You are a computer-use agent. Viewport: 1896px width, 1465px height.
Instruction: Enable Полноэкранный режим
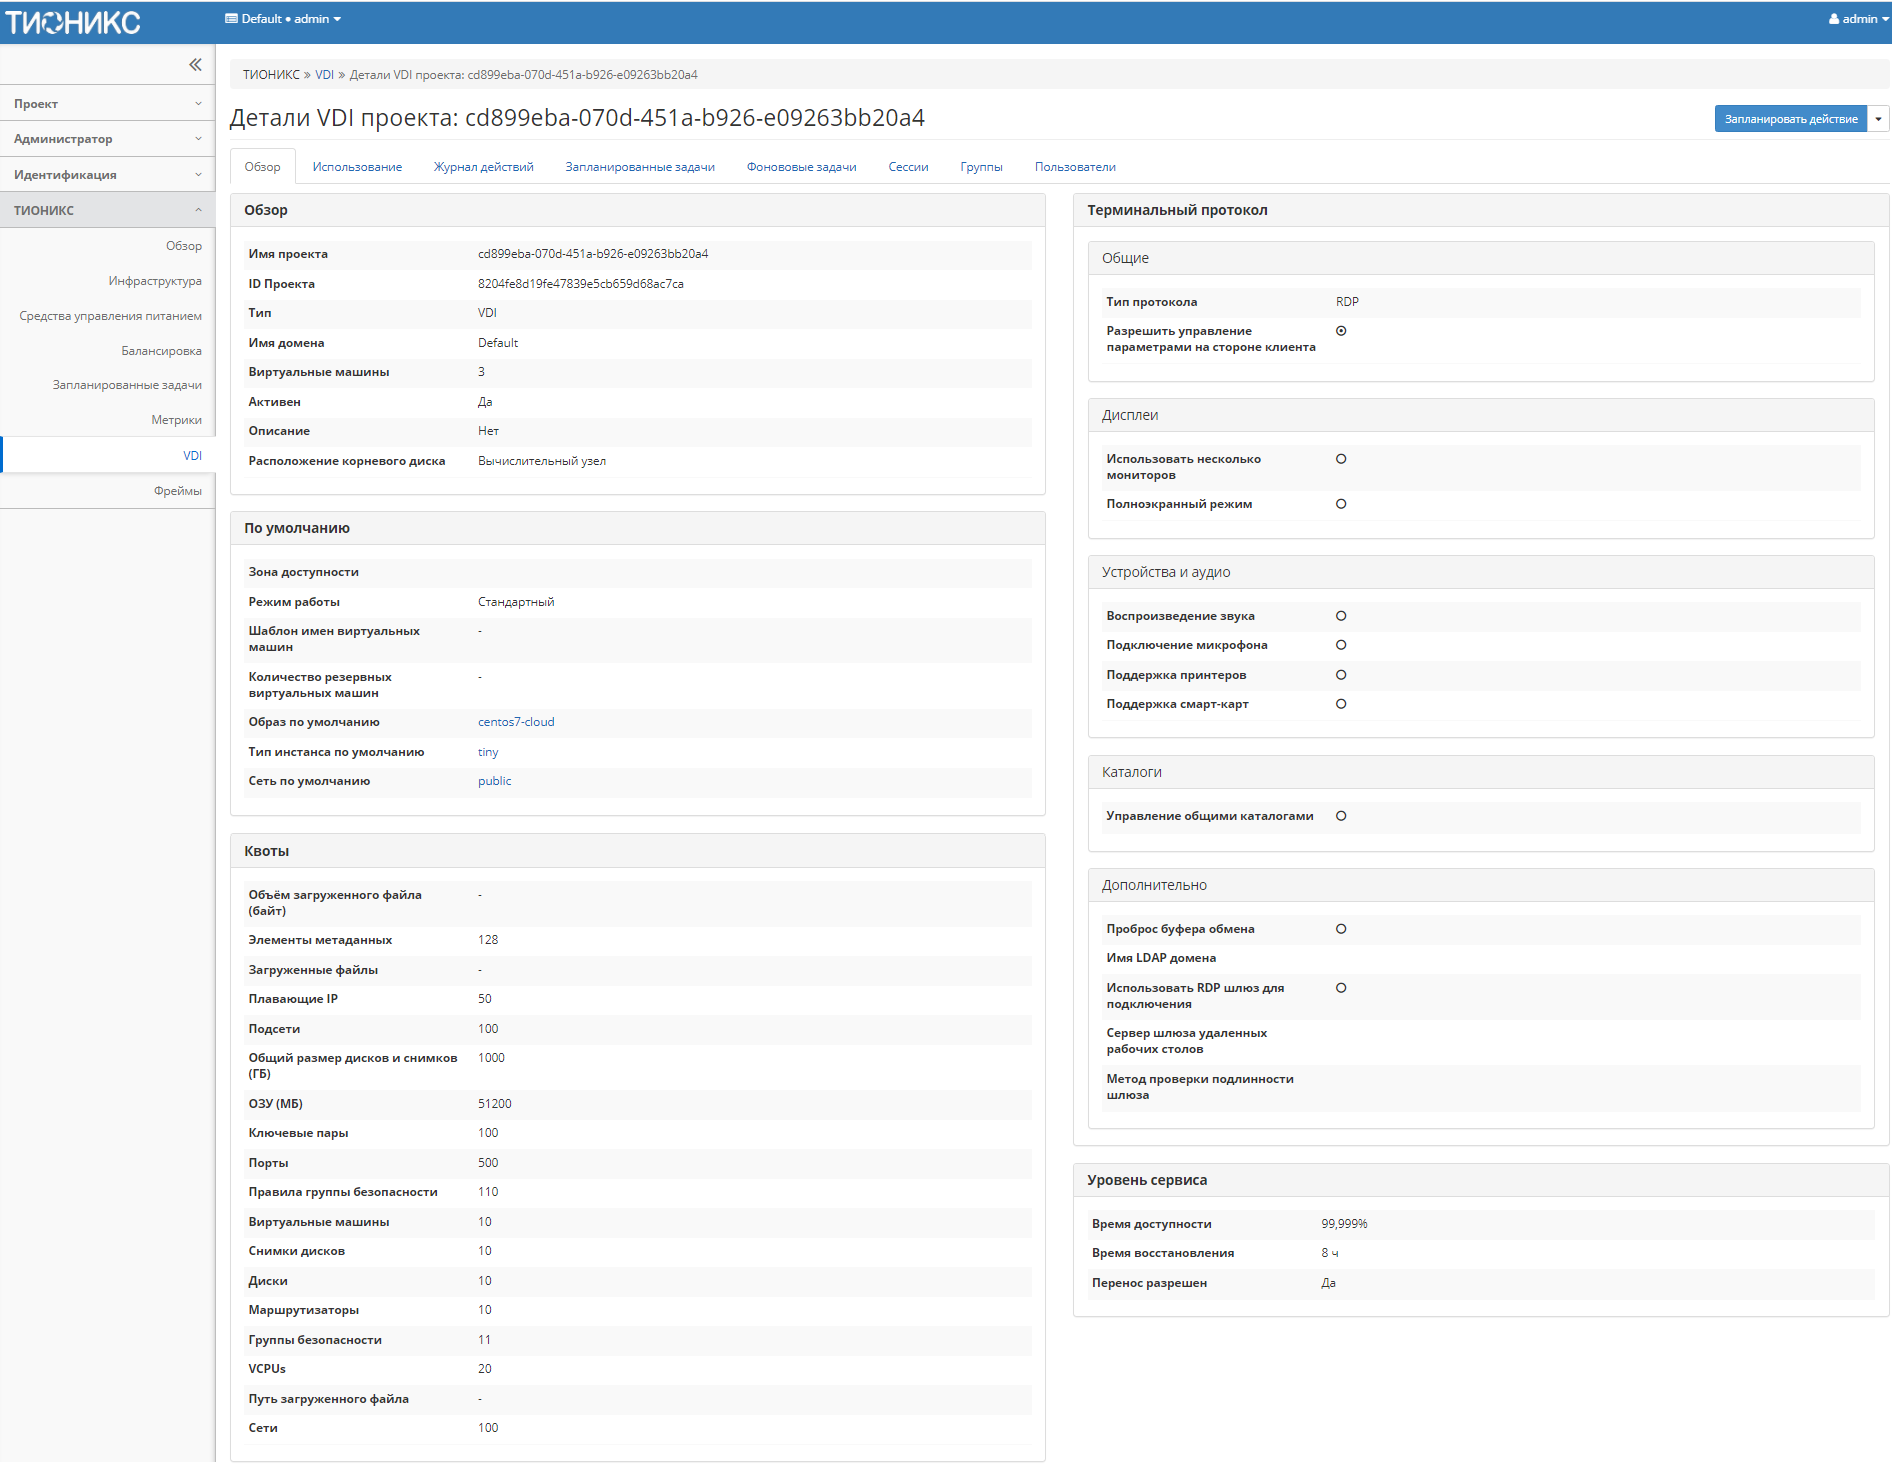point(1341,504)
